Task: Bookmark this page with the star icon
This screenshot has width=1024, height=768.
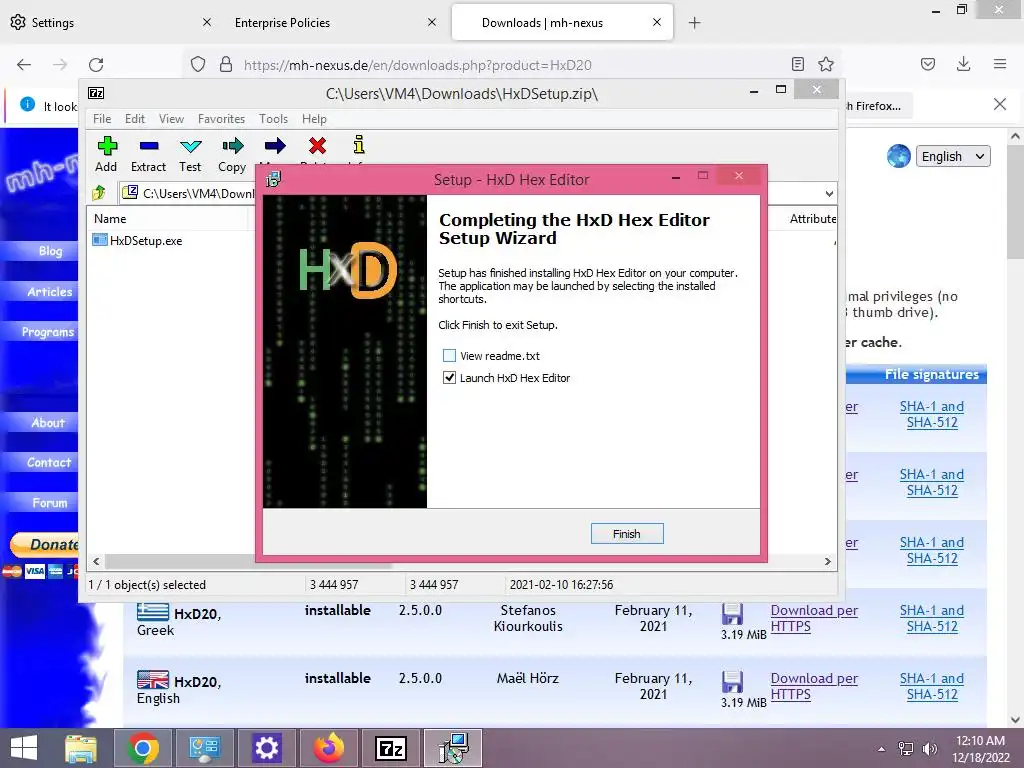Action: pyautogui.click(x=826, y=64)
